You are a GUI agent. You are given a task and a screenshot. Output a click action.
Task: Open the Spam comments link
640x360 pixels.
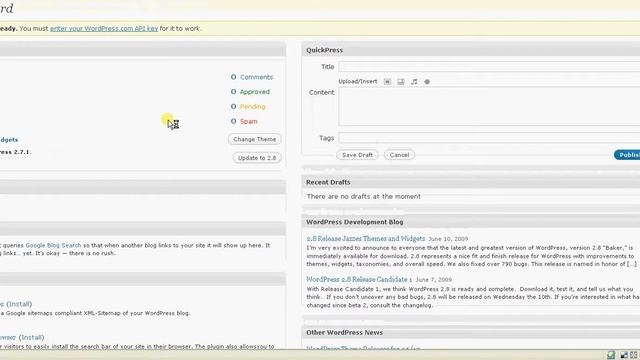pos(249,121)
